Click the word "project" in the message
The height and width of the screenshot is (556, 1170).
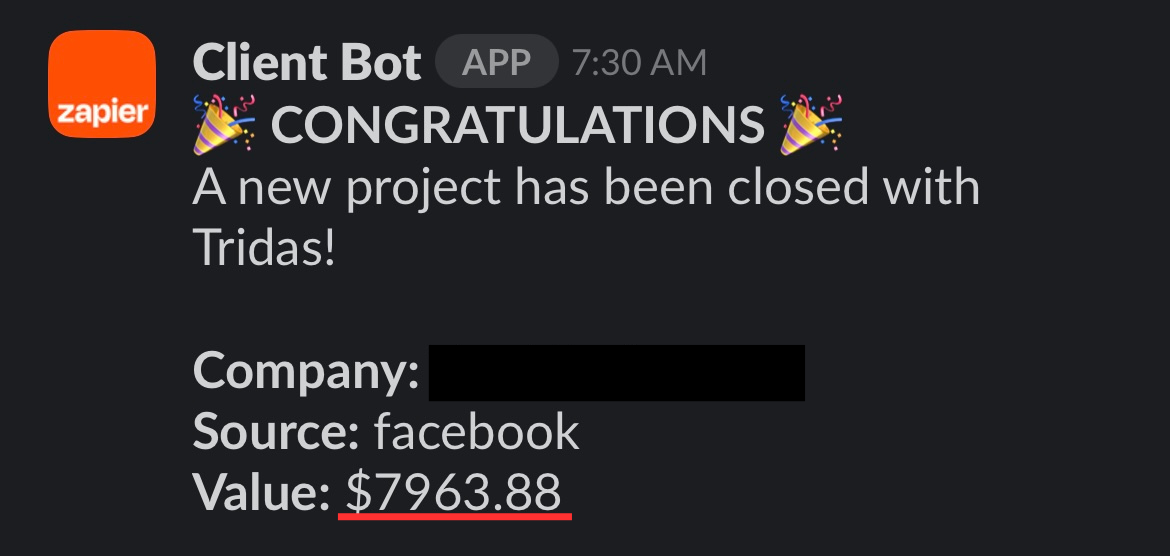(x=422, y=190)
